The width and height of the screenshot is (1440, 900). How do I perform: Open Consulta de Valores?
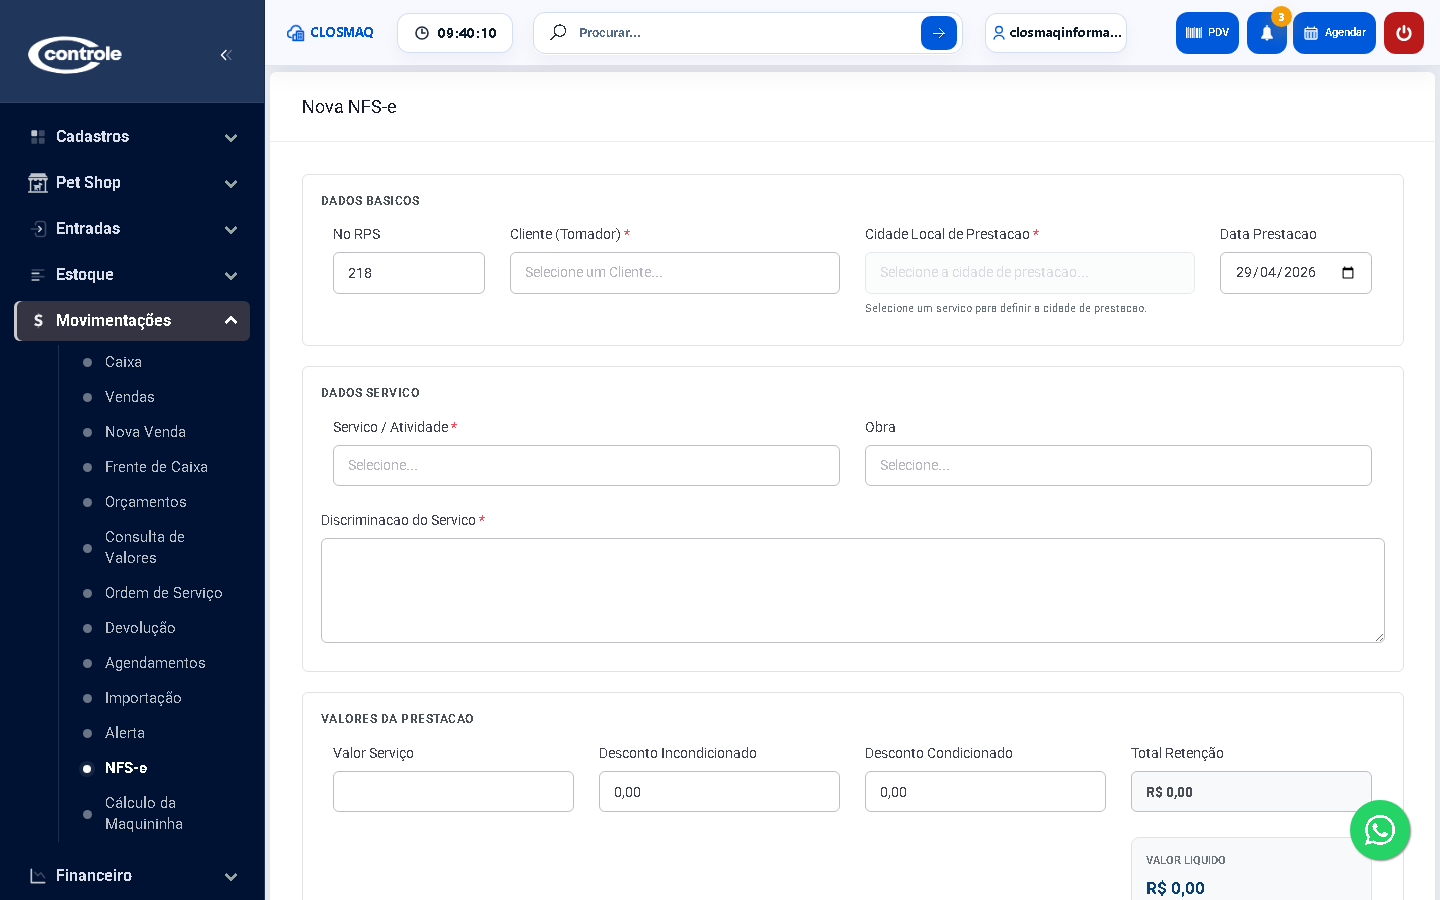click(145, 548)
